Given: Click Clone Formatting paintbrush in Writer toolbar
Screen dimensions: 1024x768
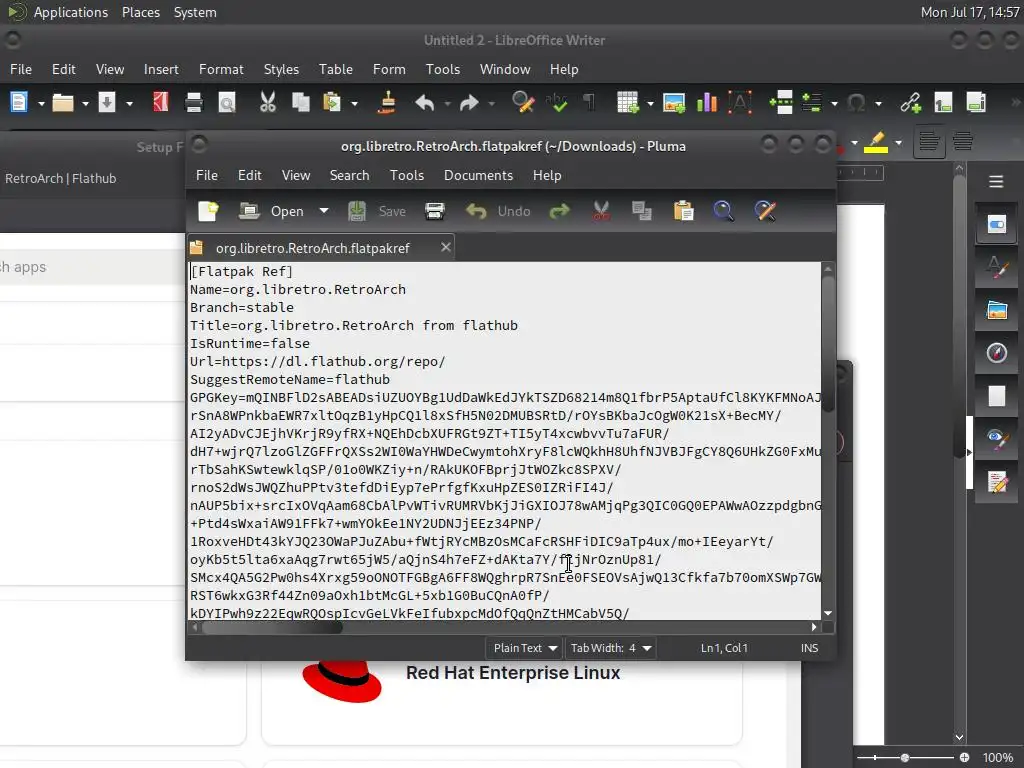Looking at the screenshot, I should tap(387, 103).
